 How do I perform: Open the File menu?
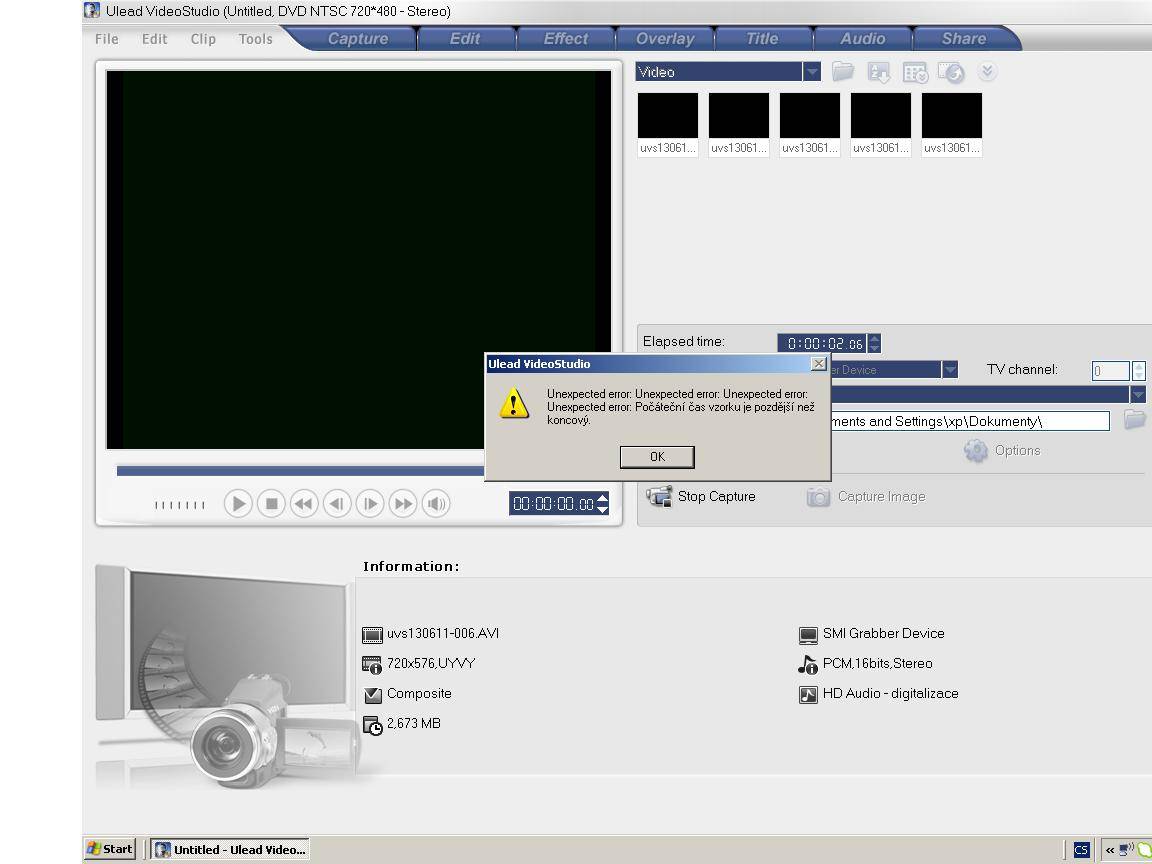[x=107, y=39]
